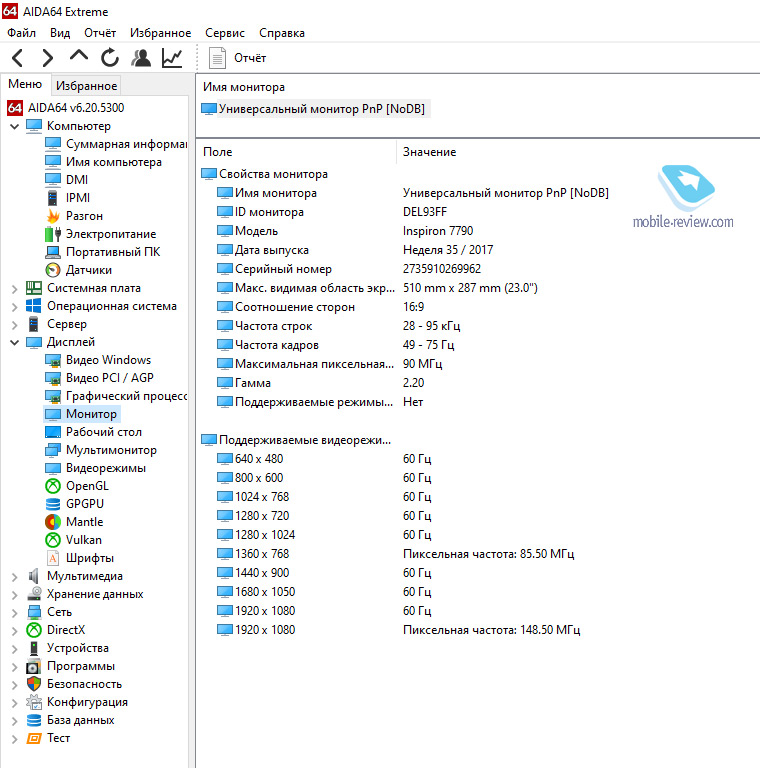
Task: Open the Разгон overclock item
Action: (84, 216)
